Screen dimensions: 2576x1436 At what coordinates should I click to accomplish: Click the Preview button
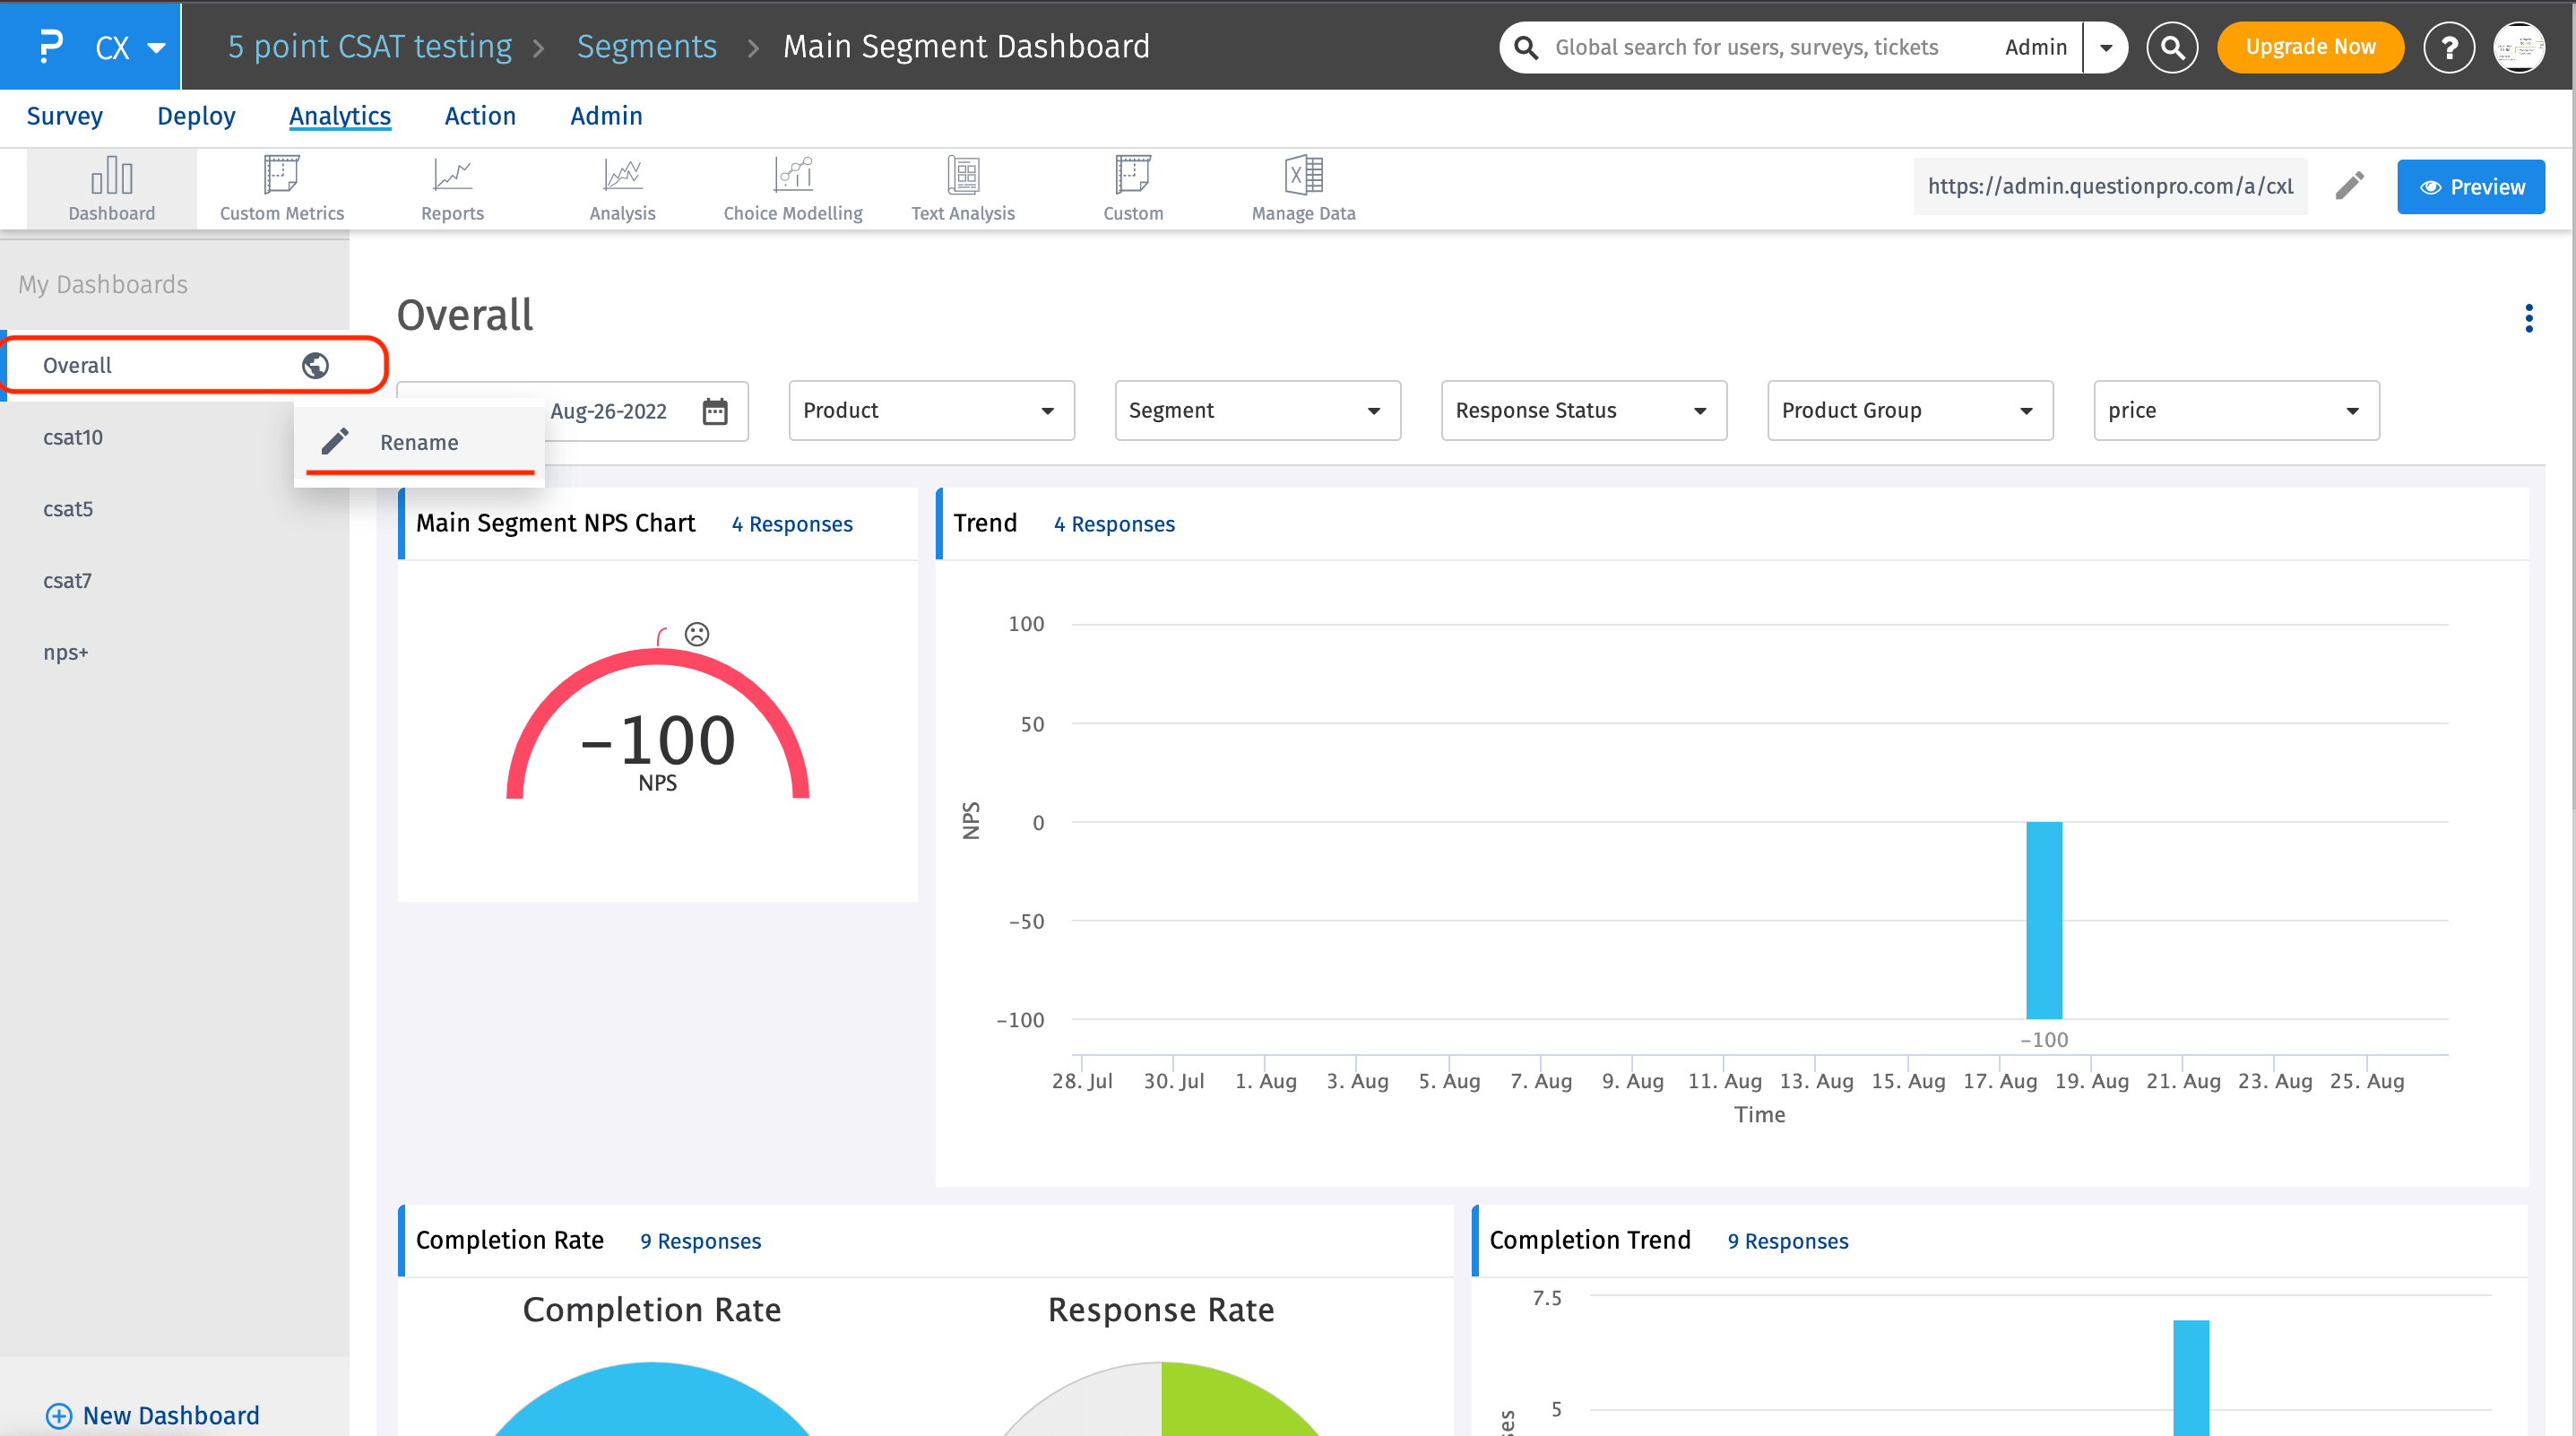click(2470, 187)
